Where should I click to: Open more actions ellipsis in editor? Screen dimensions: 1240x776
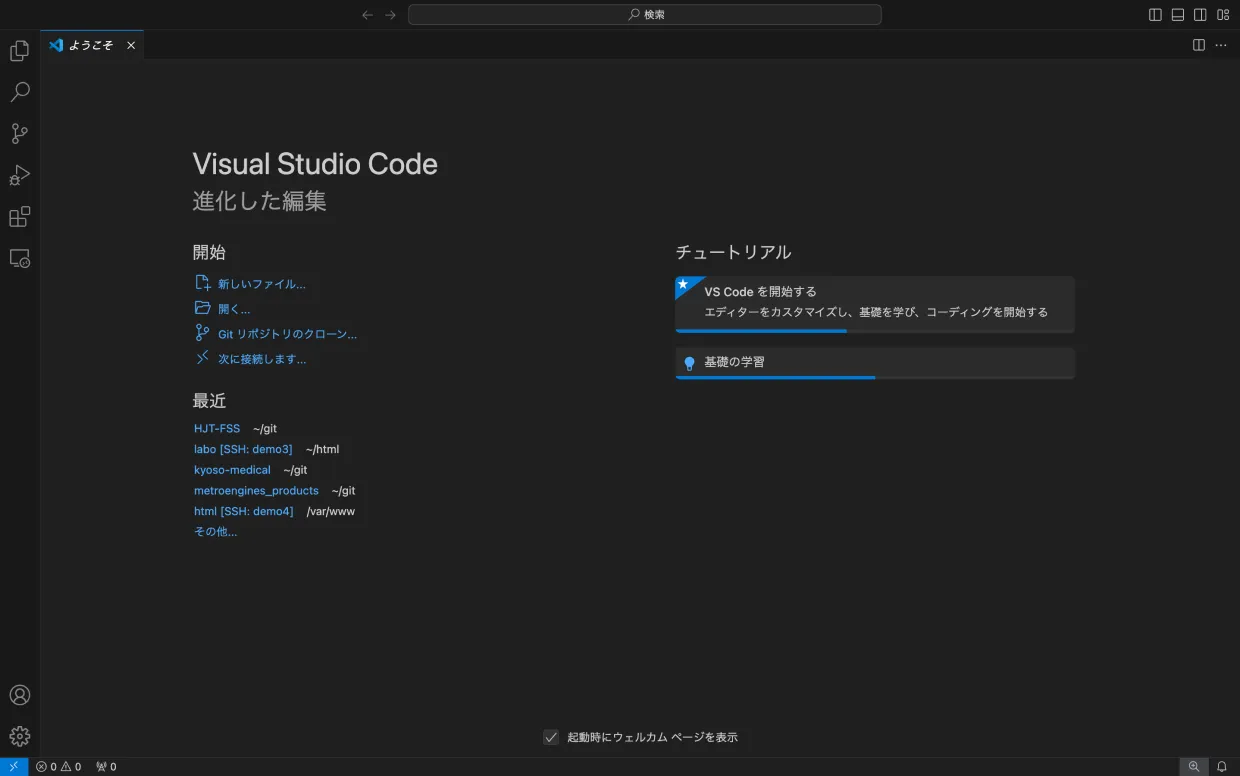[x=1221, y=45]
